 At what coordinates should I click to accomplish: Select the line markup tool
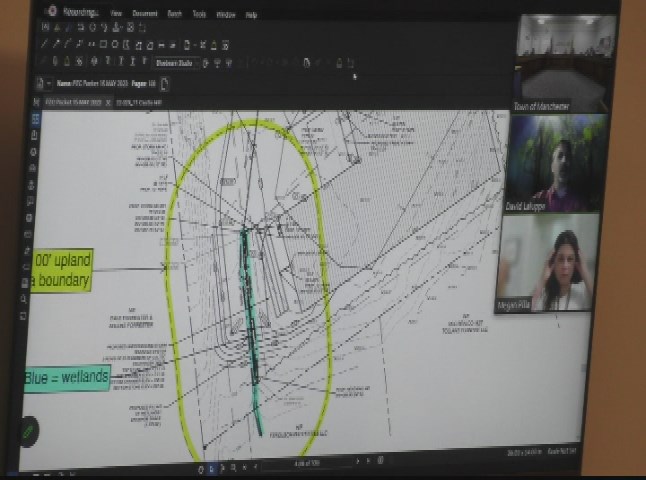[x=44, y=43]
